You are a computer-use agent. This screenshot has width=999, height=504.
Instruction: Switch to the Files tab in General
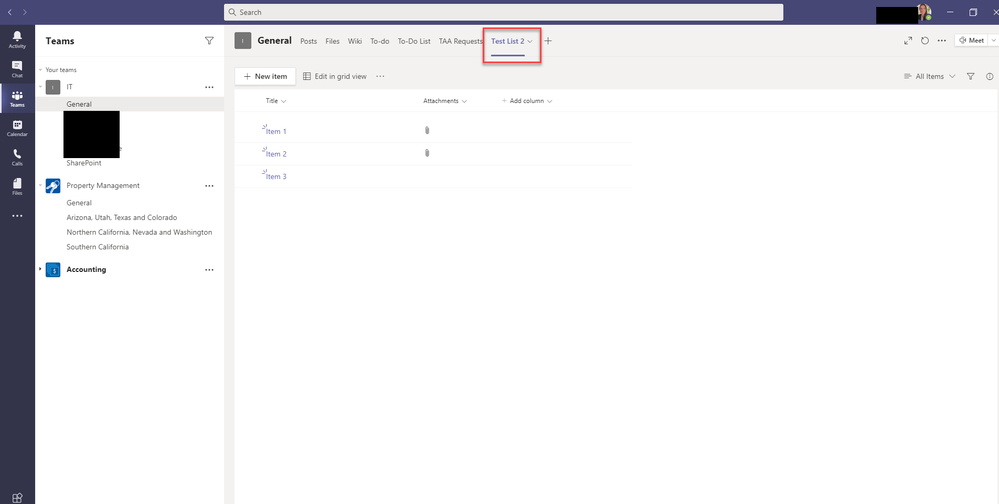(x=333, y=41)
